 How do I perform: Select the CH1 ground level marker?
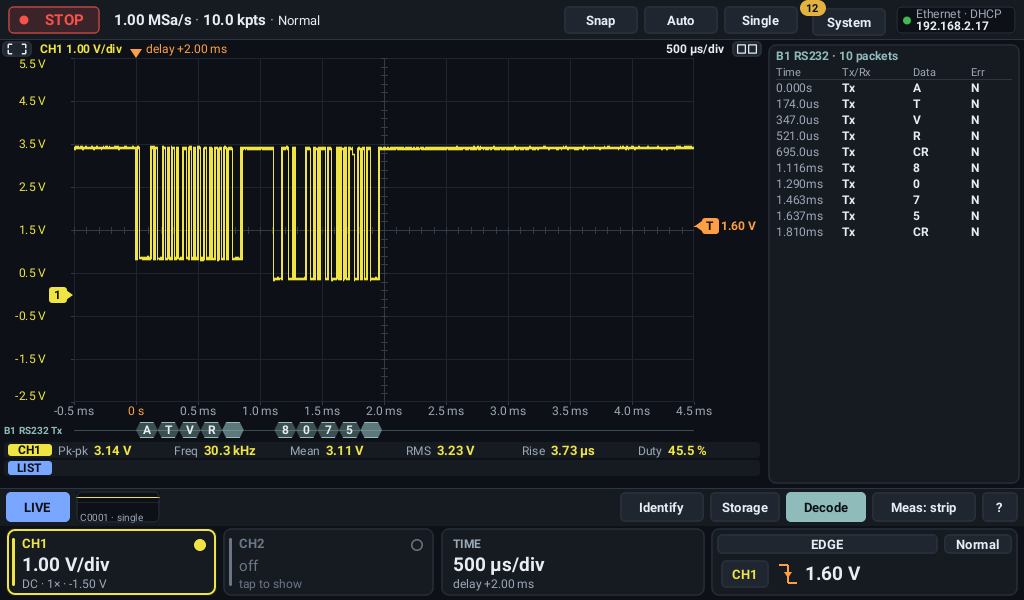pos(59,295)
